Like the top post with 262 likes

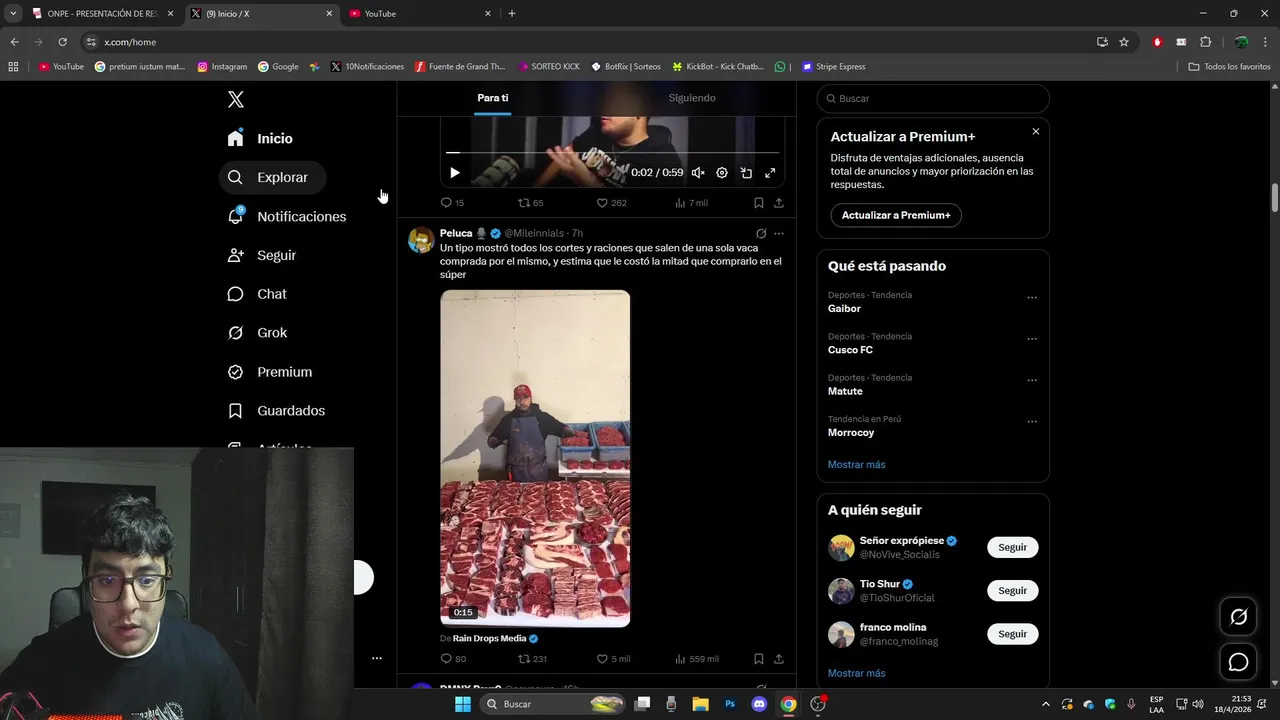coord(611,203)
